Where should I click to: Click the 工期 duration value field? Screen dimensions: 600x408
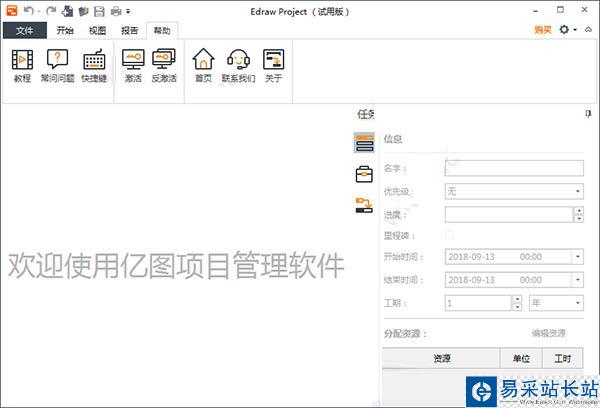coord(478,303)
